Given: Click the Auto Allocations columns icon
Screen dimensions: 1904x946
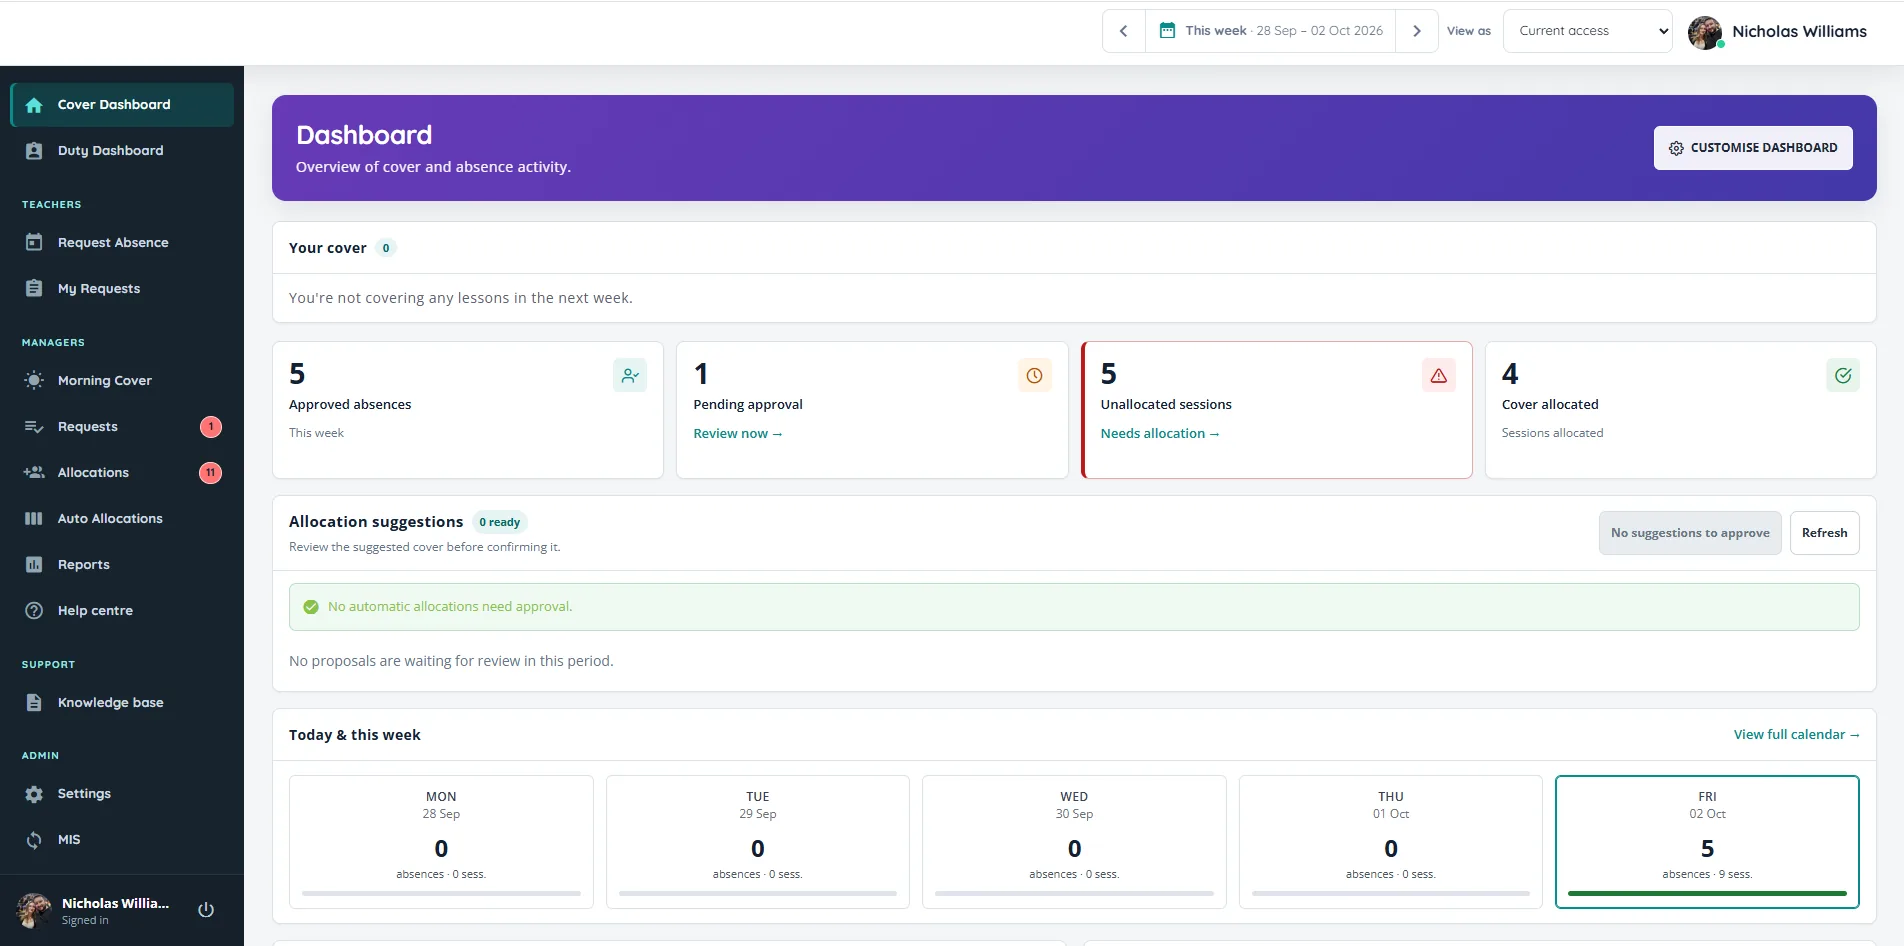Looking at the screenshot, I should coord(34,518).
